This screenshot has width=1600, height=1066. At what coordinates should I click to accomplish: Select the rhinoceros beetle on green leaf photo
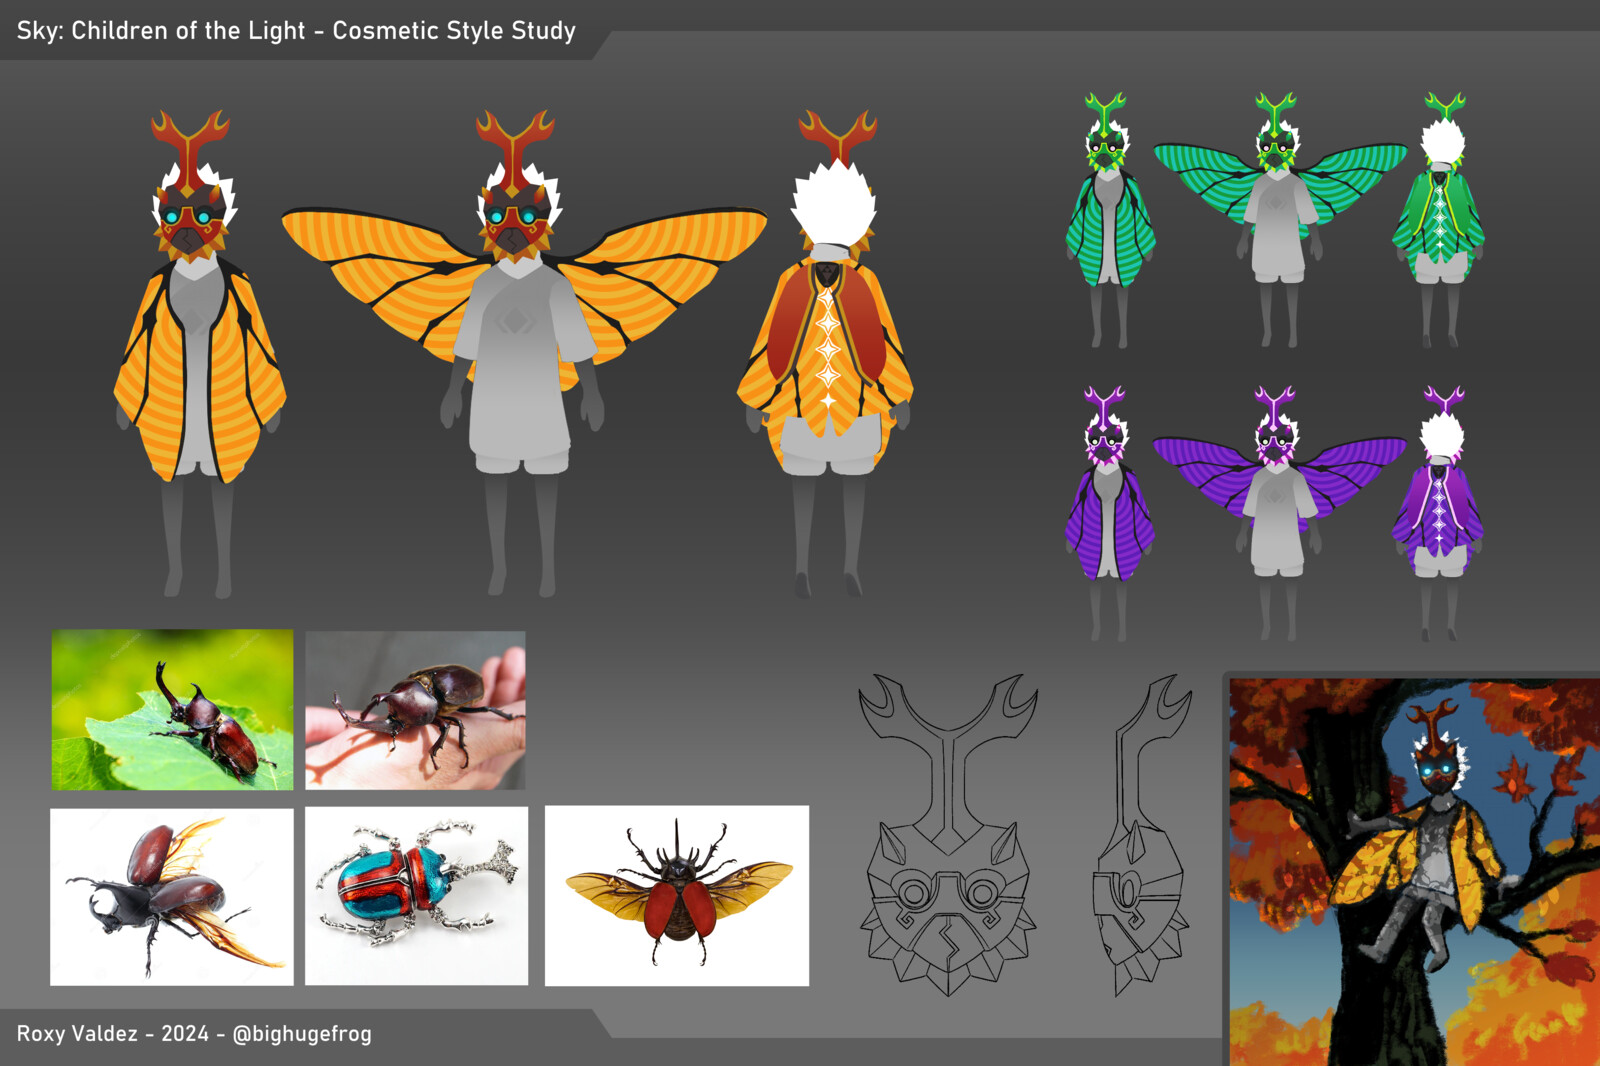click(172, 709)
